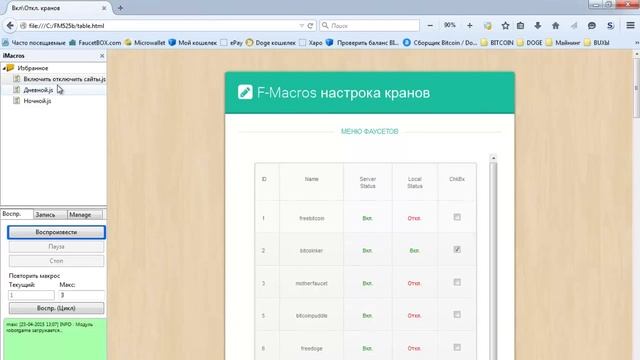Open the Xapo bookmark
This screenshot has width=640, height=360.
pos(311,42)
